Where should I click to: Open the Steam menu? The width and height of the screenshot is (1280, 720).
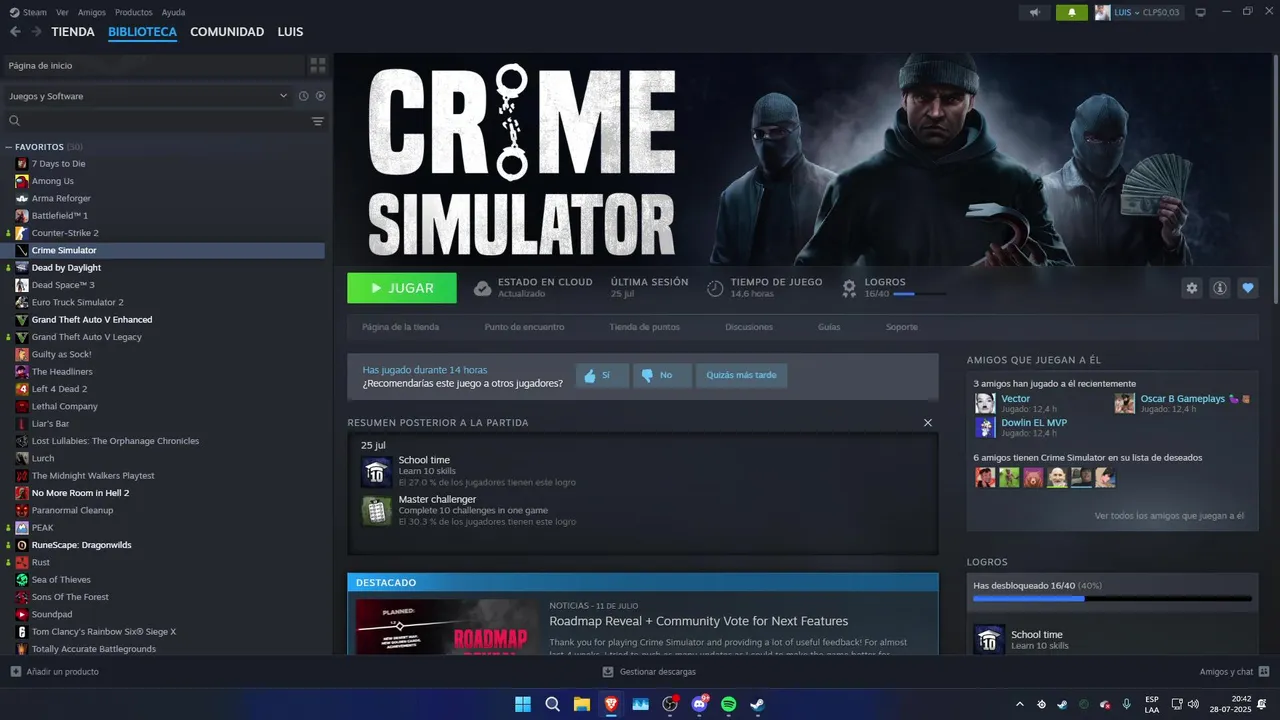click(x=29, y=12)
